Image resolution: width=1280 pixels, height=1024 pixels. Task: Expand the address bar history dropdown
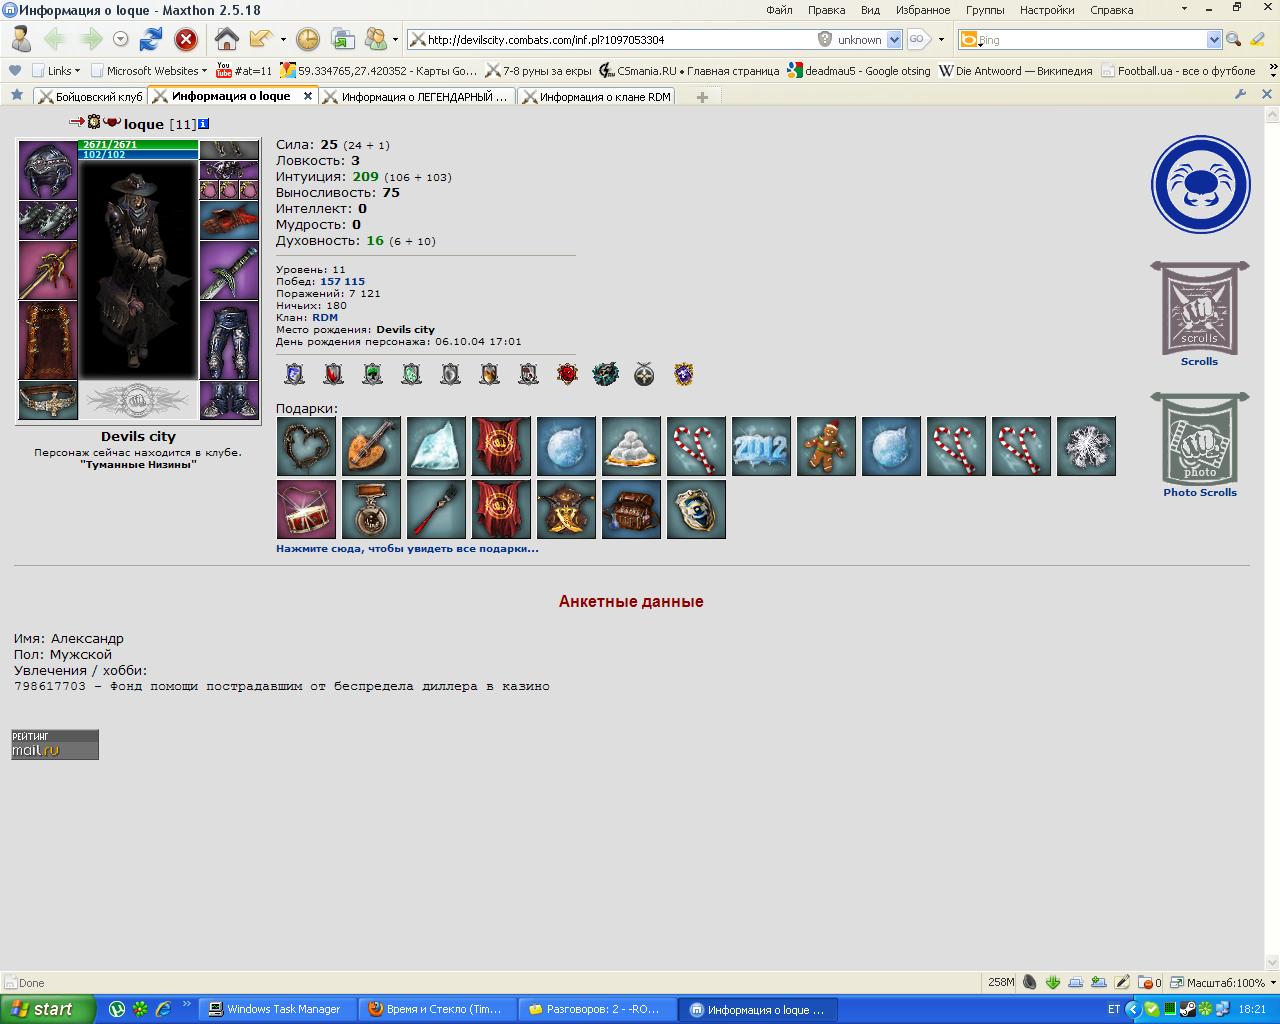(893, 40)
